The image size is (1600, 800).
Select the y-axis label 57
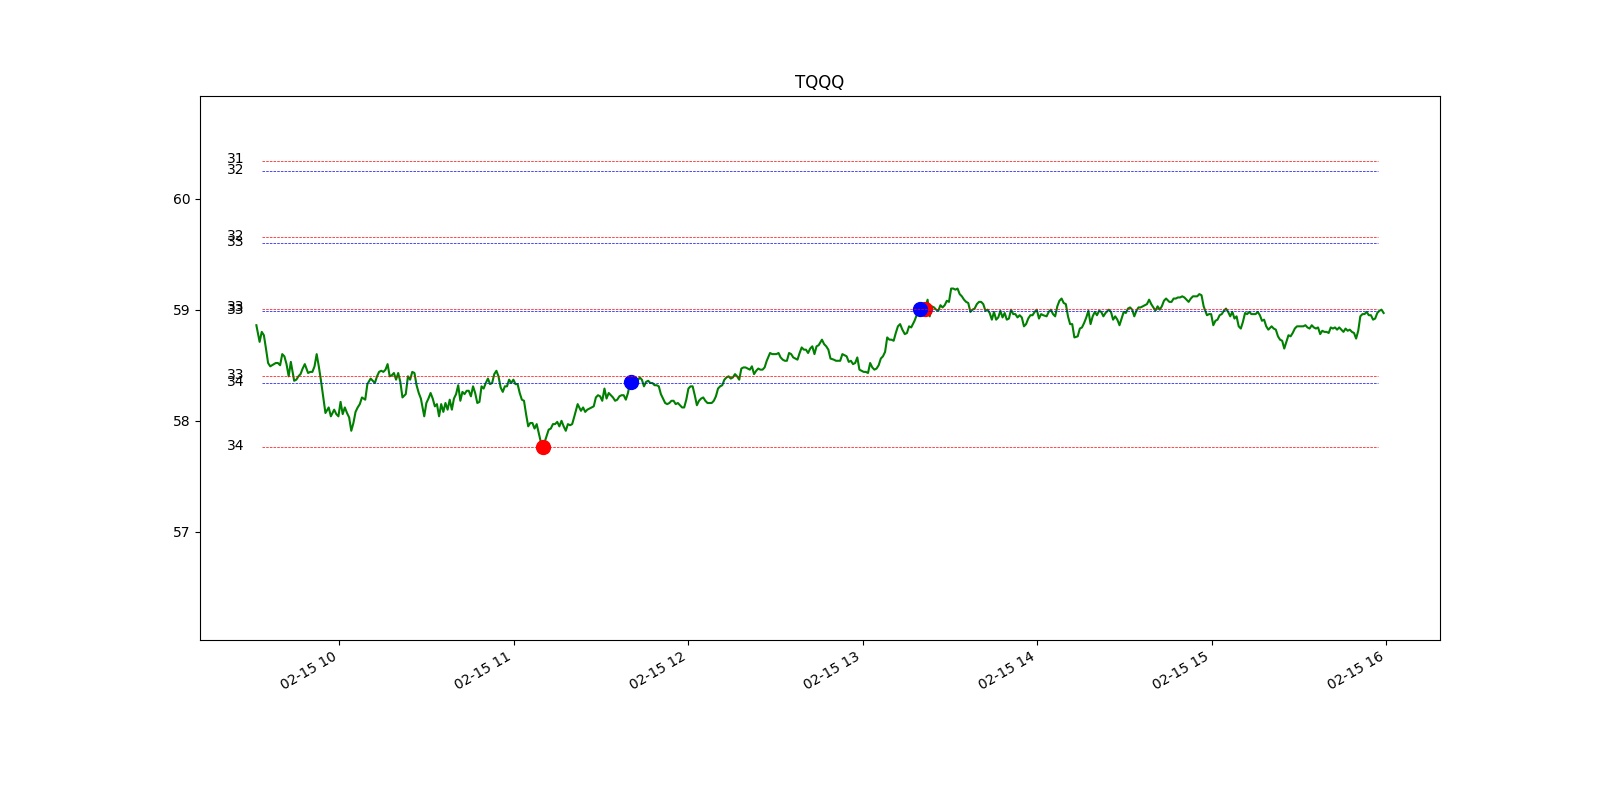click(x=181, y=532)
